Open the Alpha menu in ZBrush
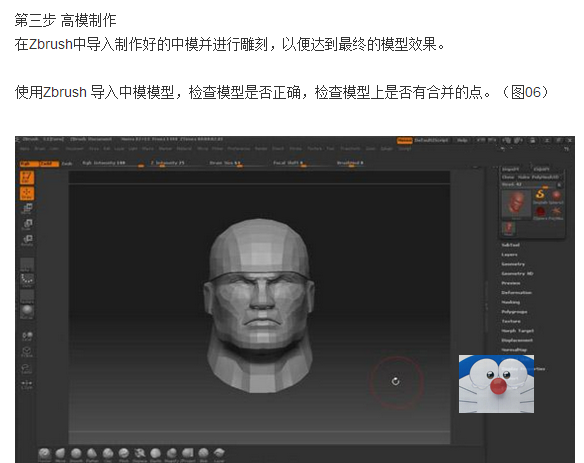 tap(25, 149)
